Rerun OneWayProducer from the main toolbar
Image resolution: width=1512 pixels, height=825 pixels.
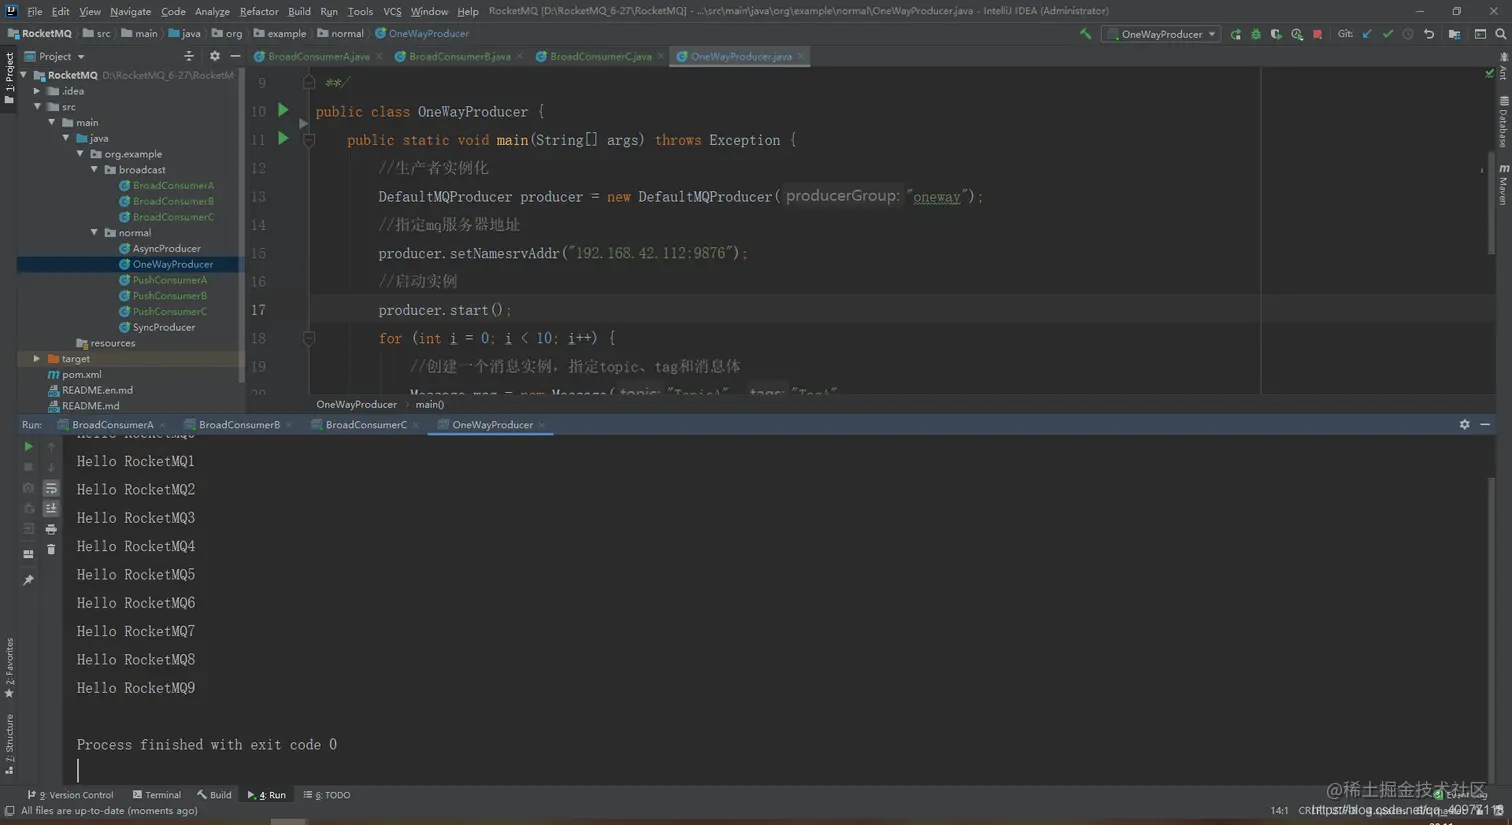pyautogui.click(x=1236, y=34)
